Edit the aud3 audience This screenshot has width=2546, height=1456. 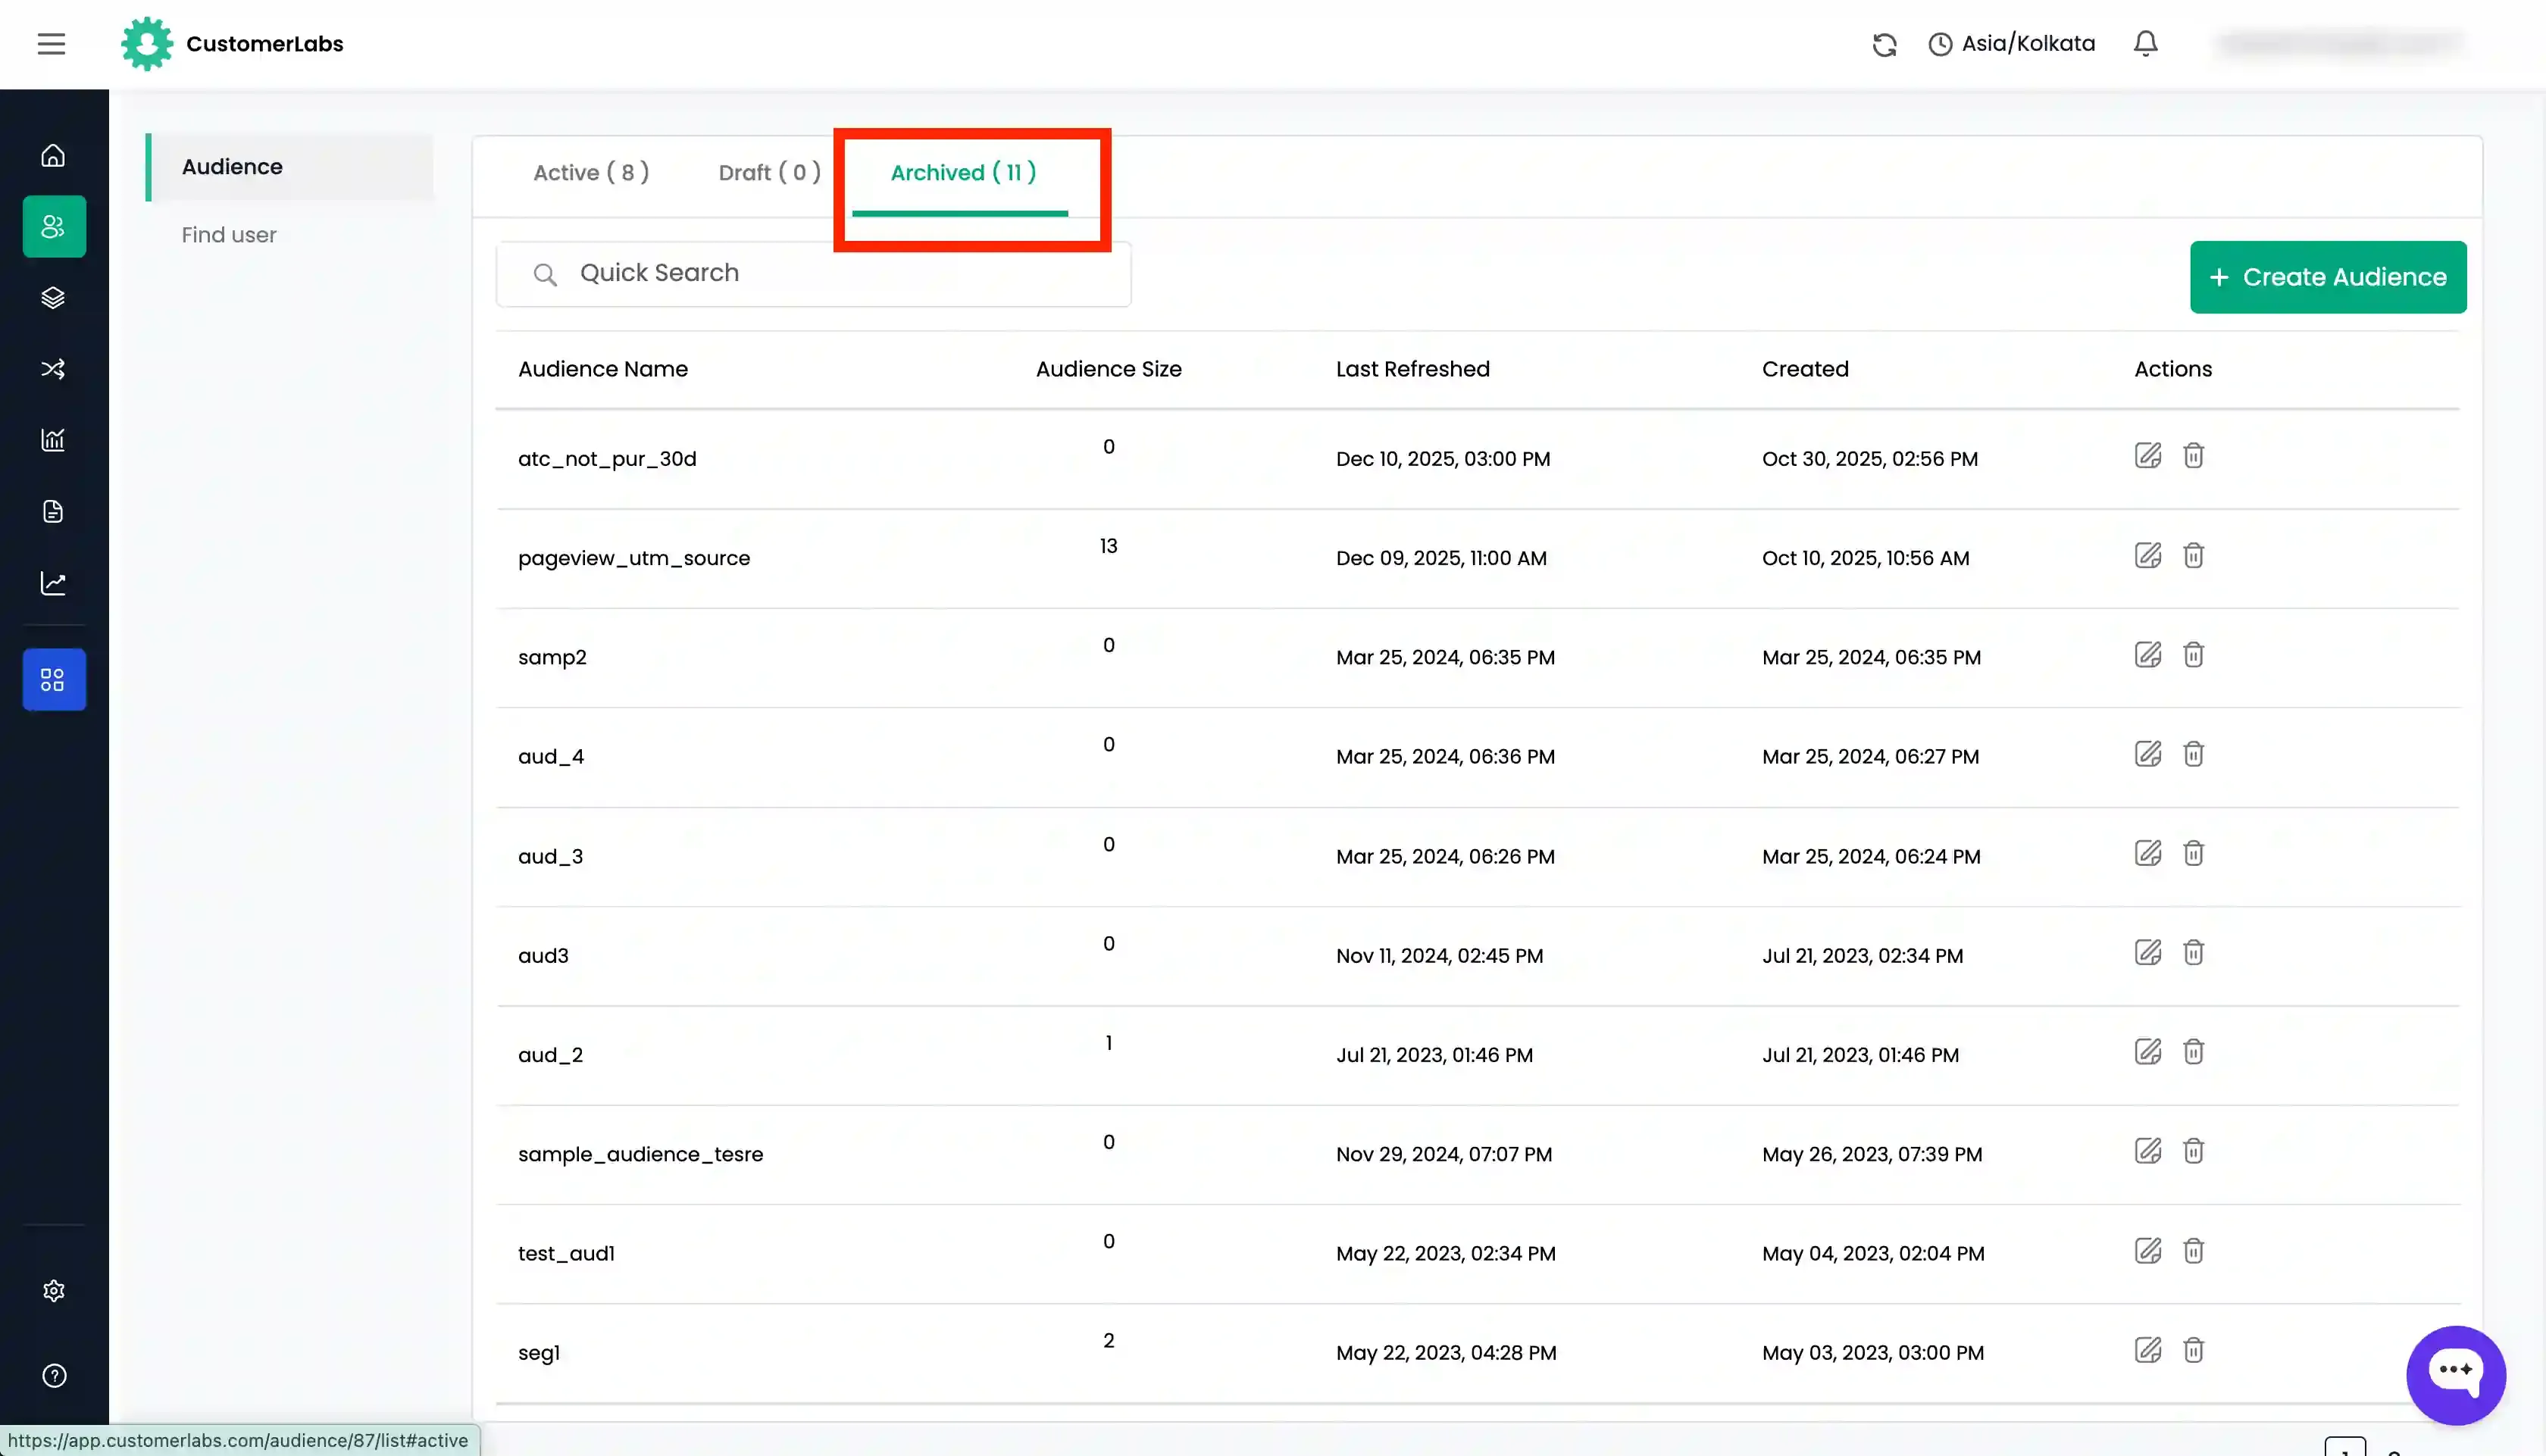(2147, 952)
